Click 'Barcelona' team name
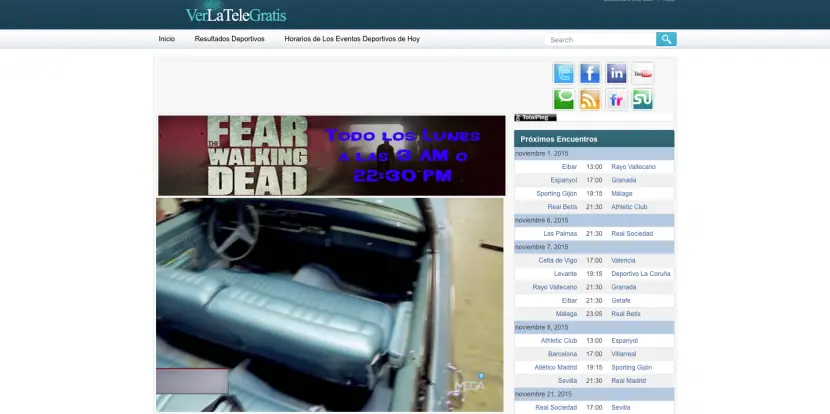 [562, 354]
